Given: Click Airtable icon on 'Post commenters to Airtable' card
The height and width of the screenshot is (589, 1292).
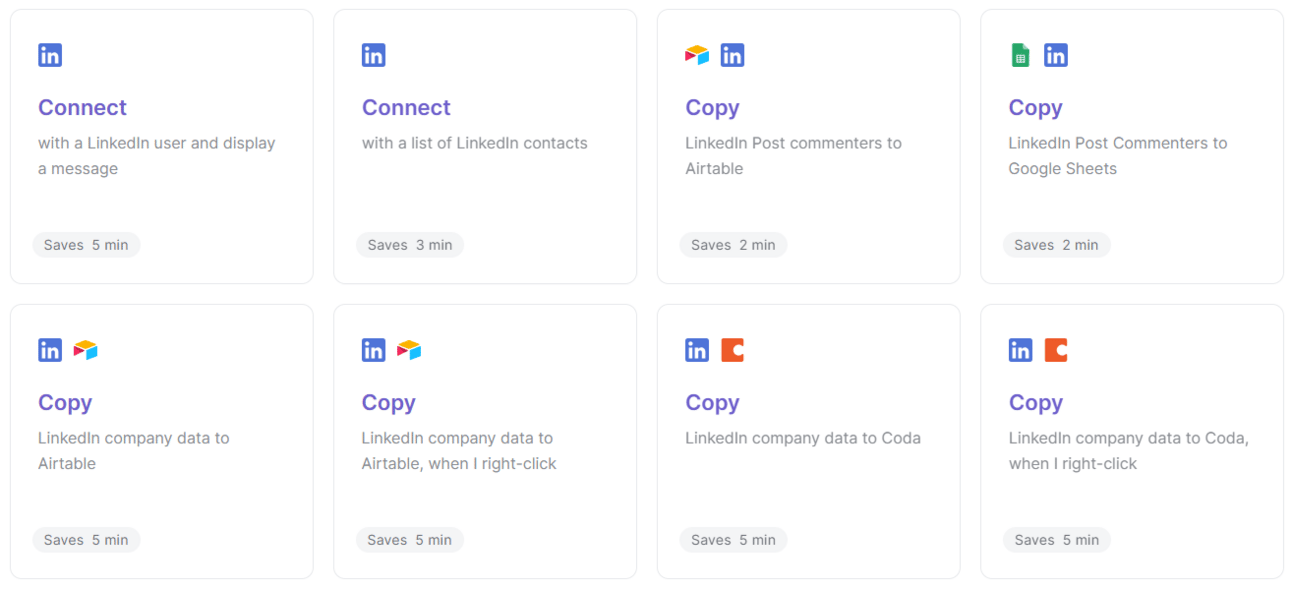Looking at the screenshot, I should [x=697, y=55].
